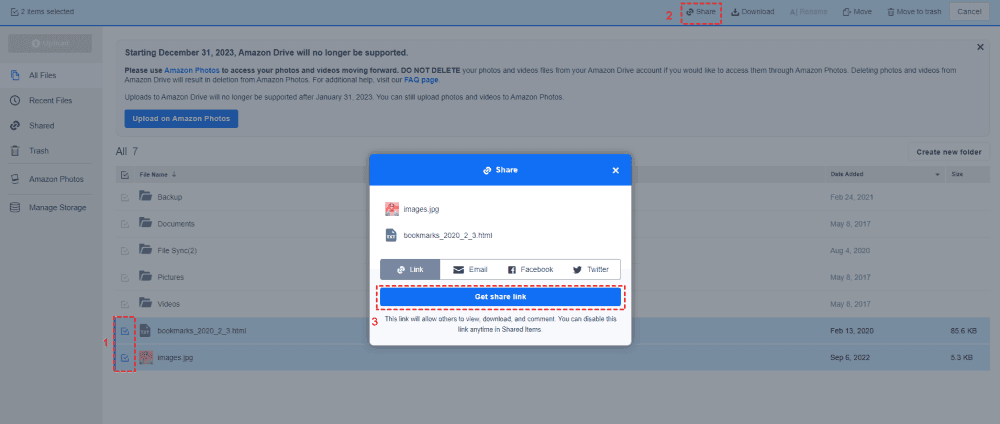This screenshot has height=424, width=1000.
Task: Check the Videos folder checkbox
Action: [x=125, y=305]
